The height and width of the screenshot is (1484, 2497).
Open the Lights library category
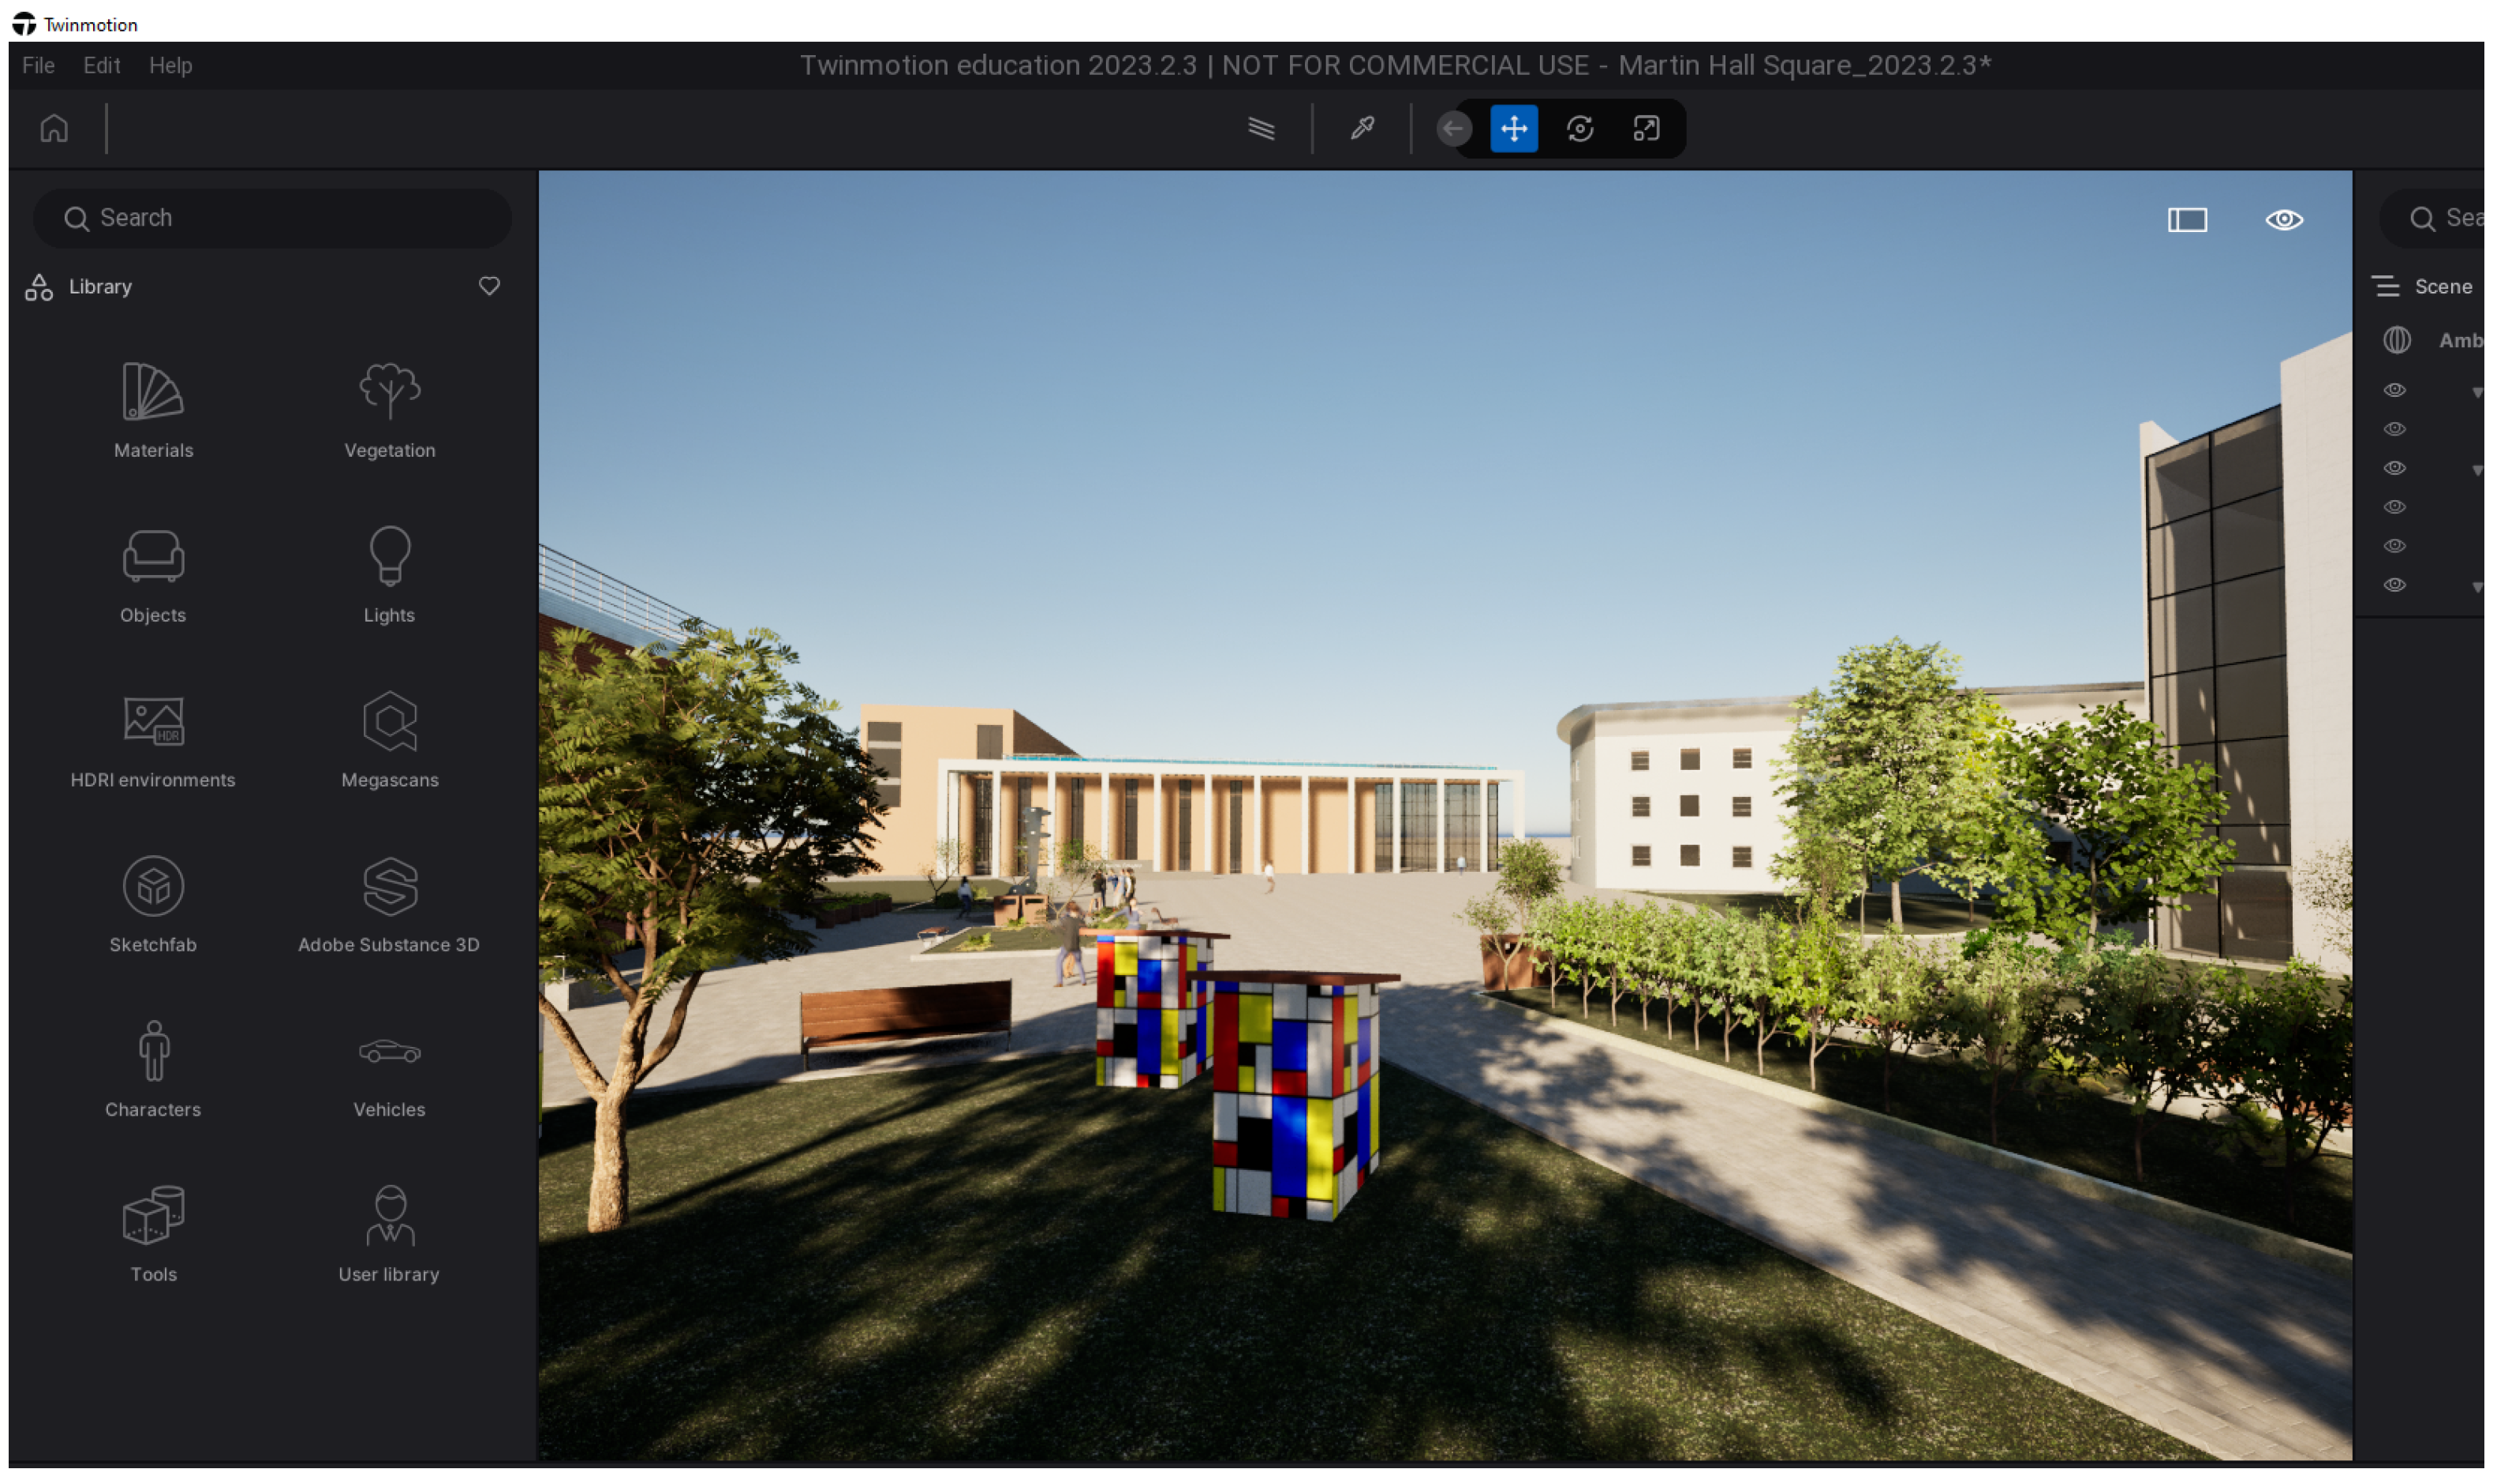[x=389, y=576]
